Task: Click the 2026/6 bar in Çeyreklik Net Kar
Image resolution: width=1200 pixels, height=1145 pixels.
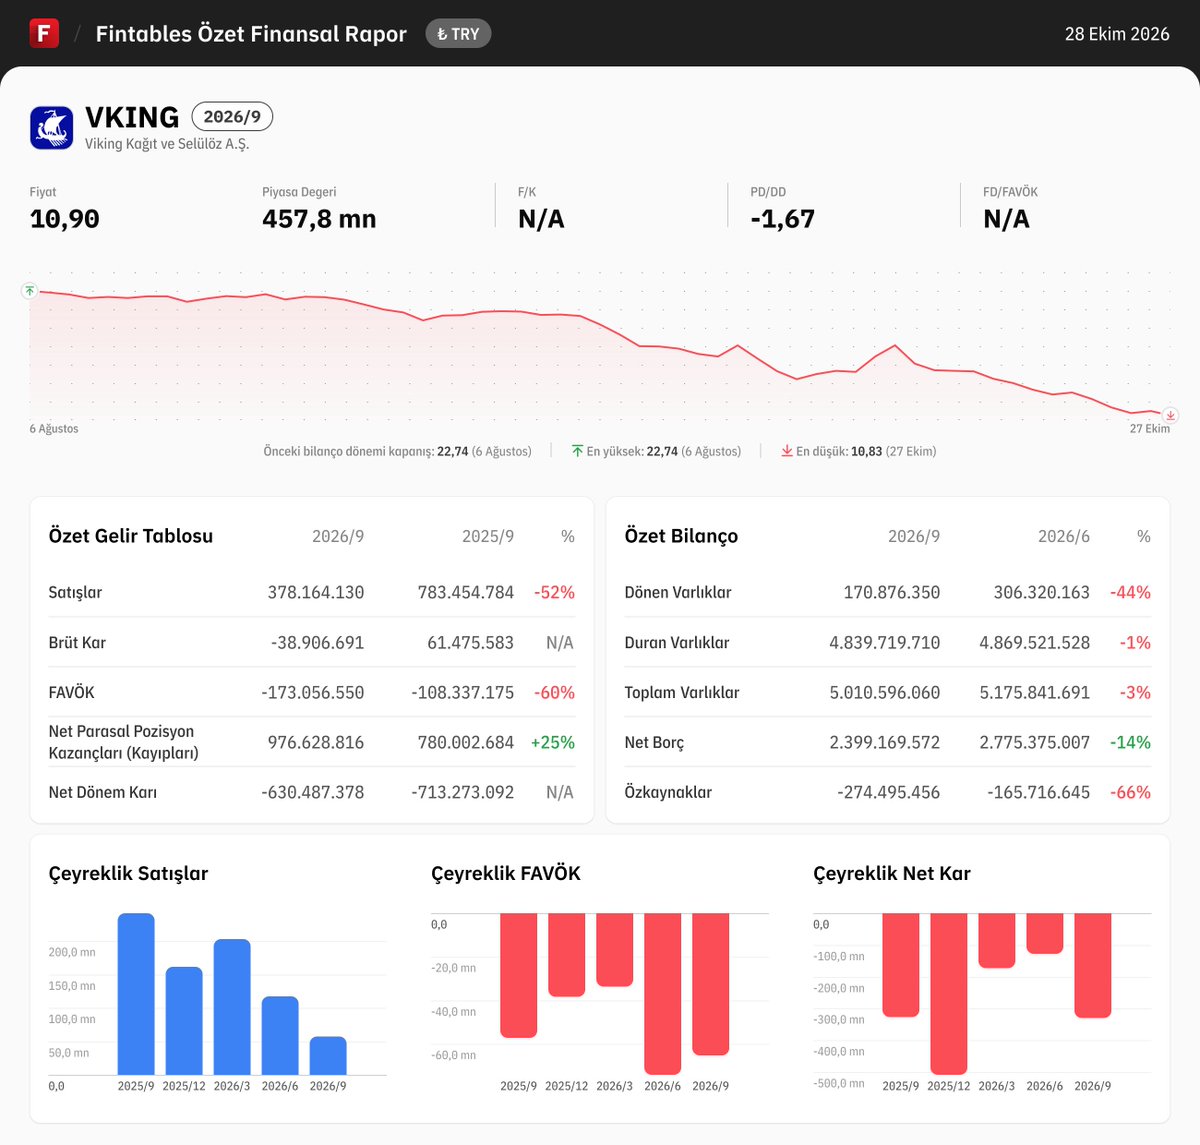Action: [1045, 933]
